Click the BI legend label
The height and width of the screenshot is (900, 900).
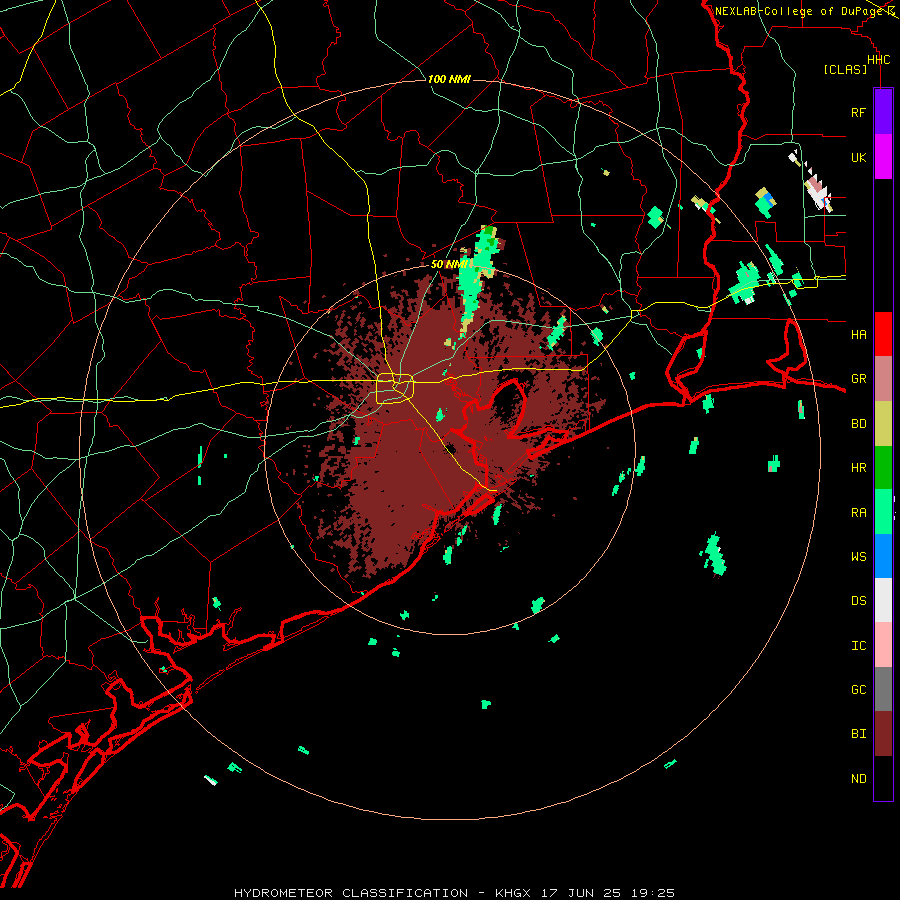[x=858, y=734]
